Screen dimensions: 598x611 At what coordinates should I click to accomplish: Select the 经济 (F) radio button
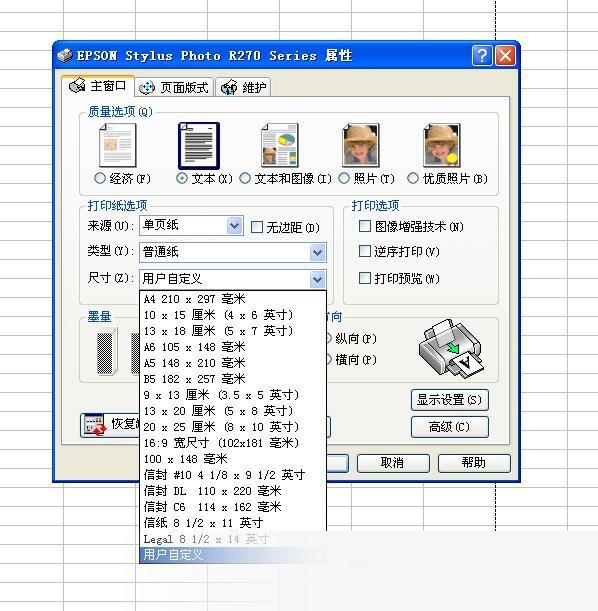tap(100, 178)
